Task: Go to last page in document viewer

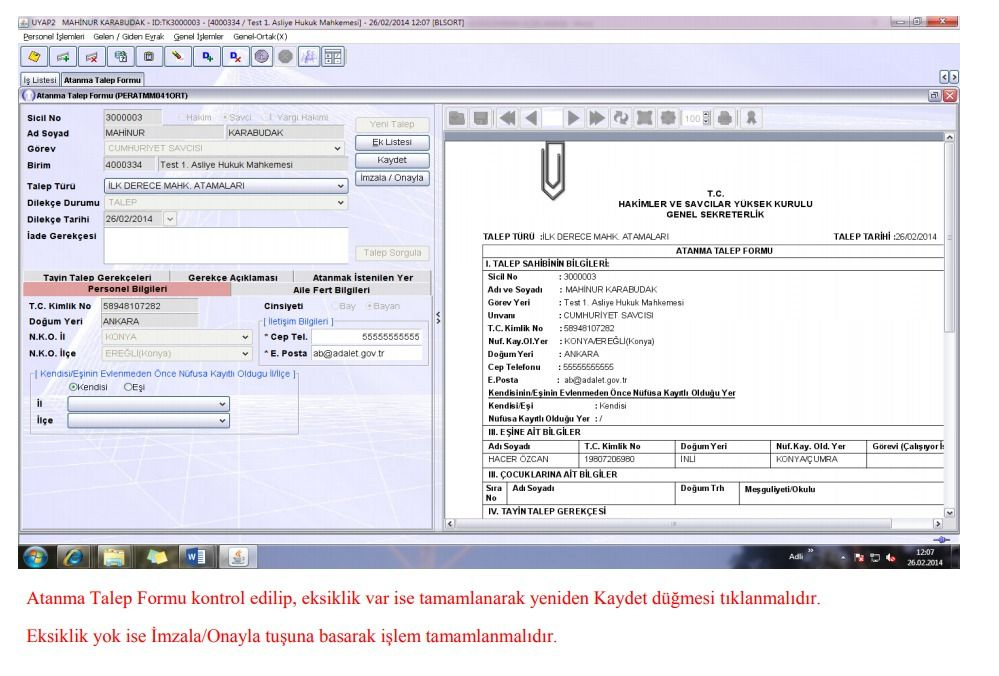Action: point(597,118)
